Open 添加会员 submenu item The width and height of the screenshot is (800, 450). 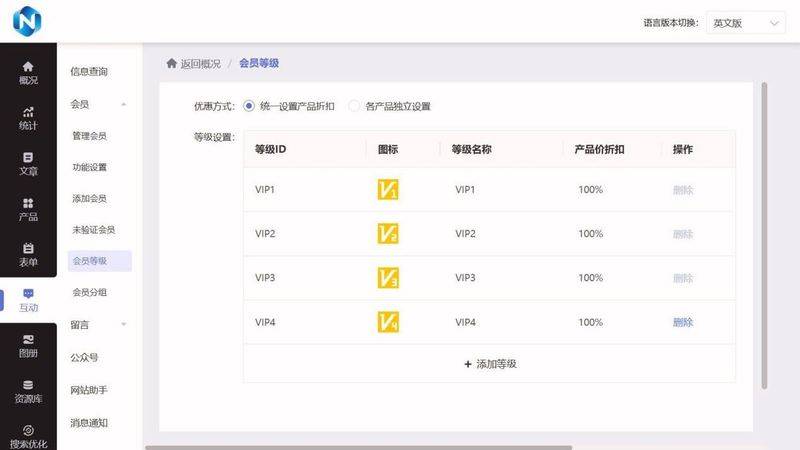[x=89, y=198]
